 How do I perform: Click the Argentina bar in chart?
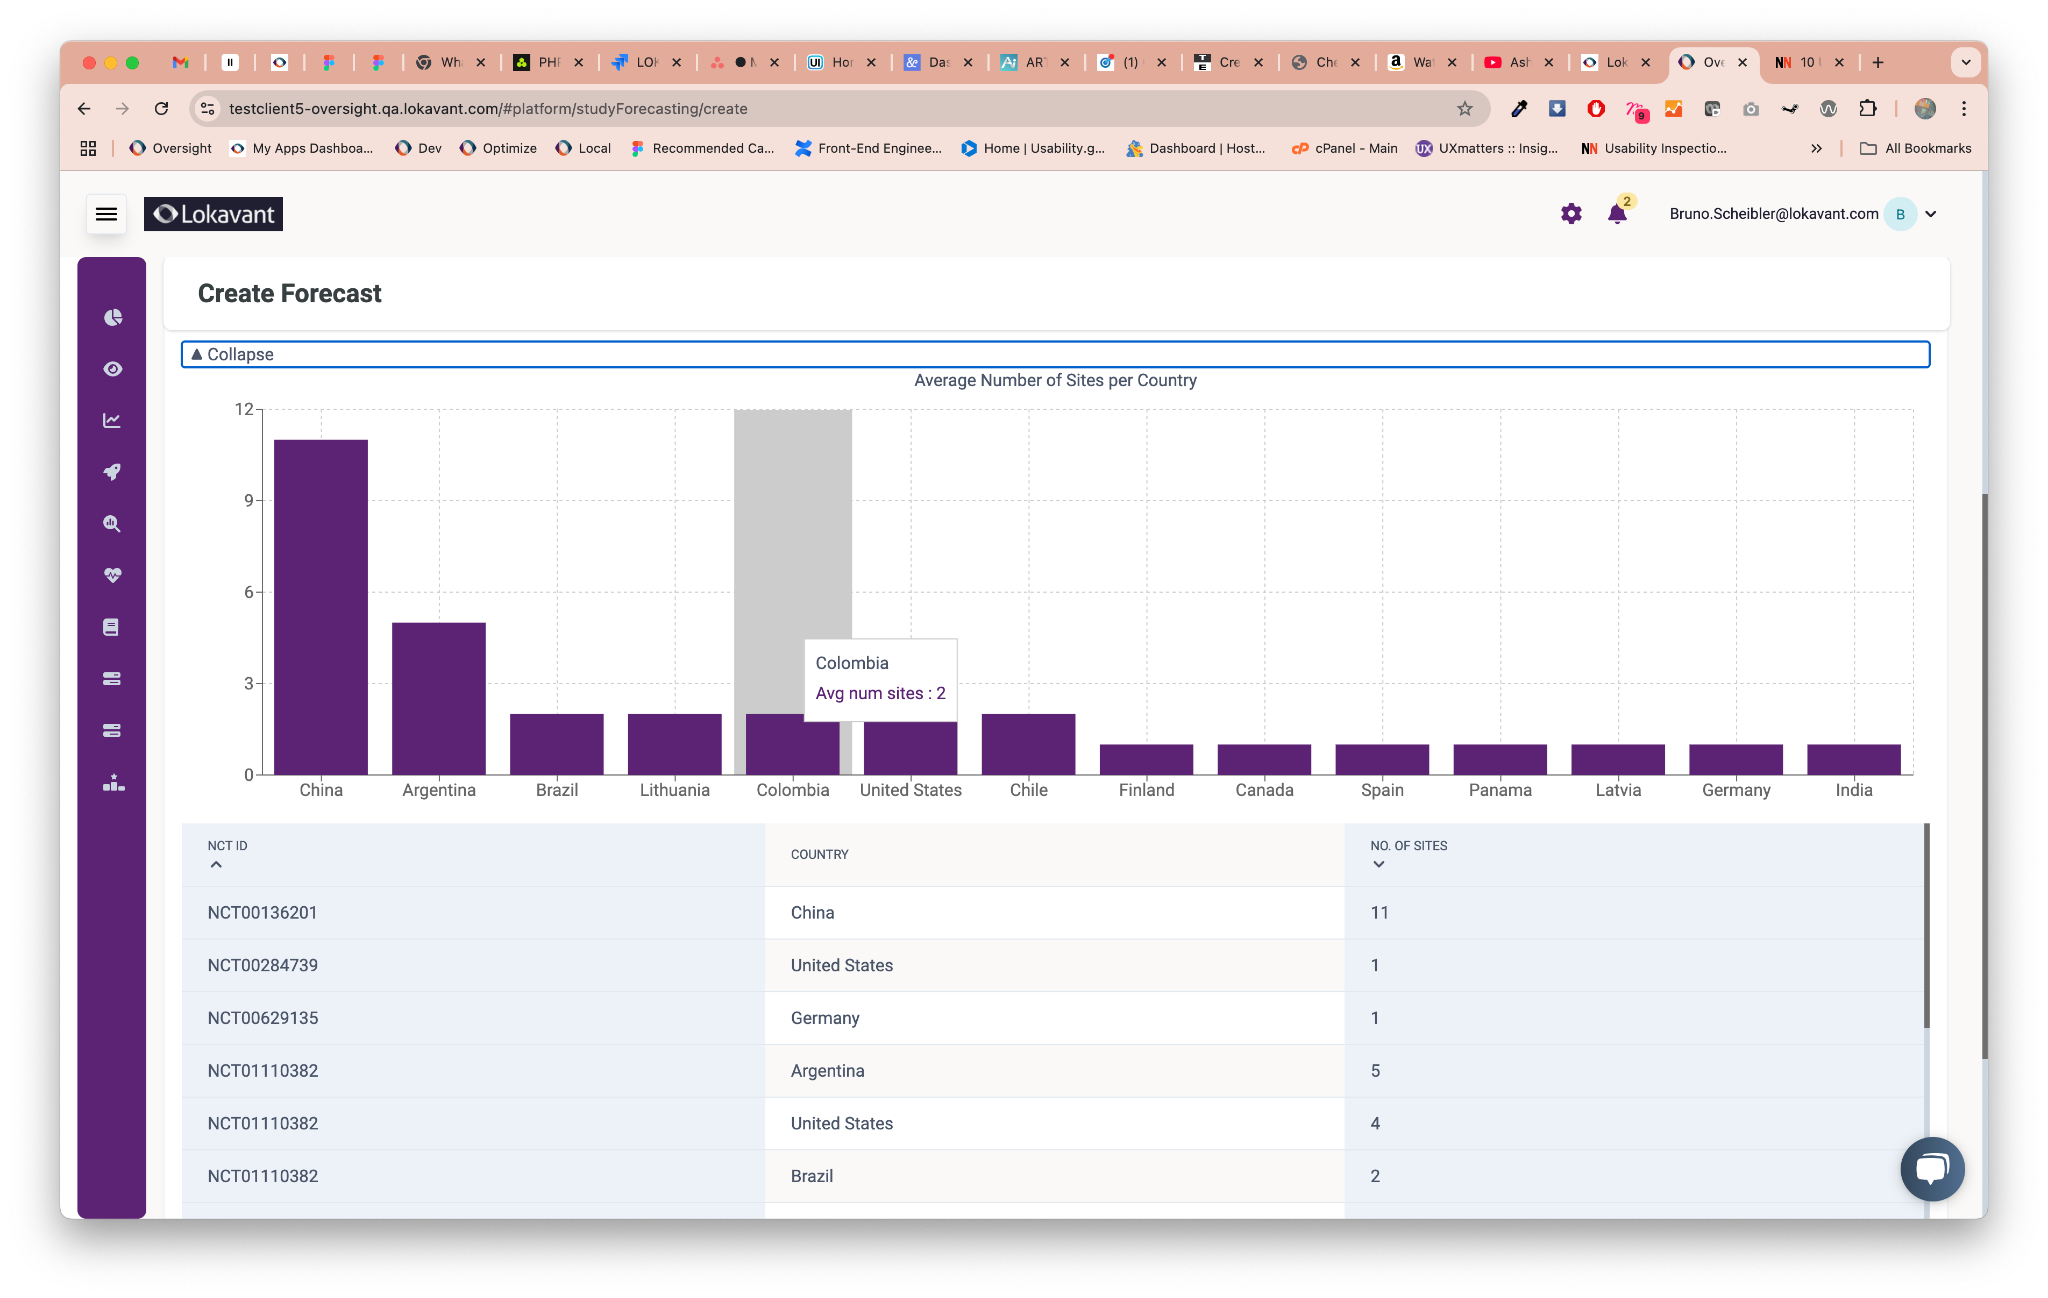439,698
